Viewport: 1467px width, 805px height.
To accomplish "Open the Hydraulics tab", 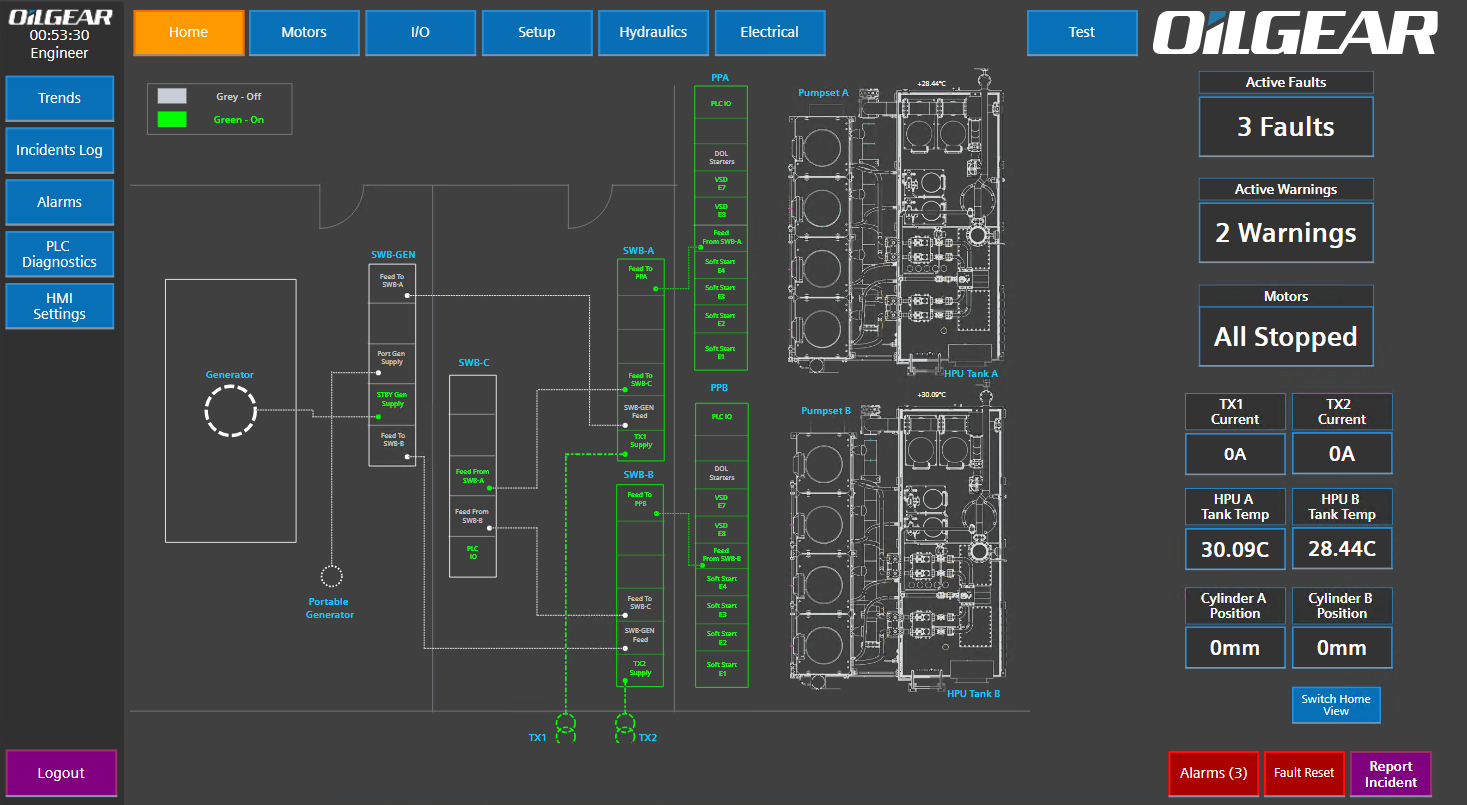I will click(x=653, y=32).
